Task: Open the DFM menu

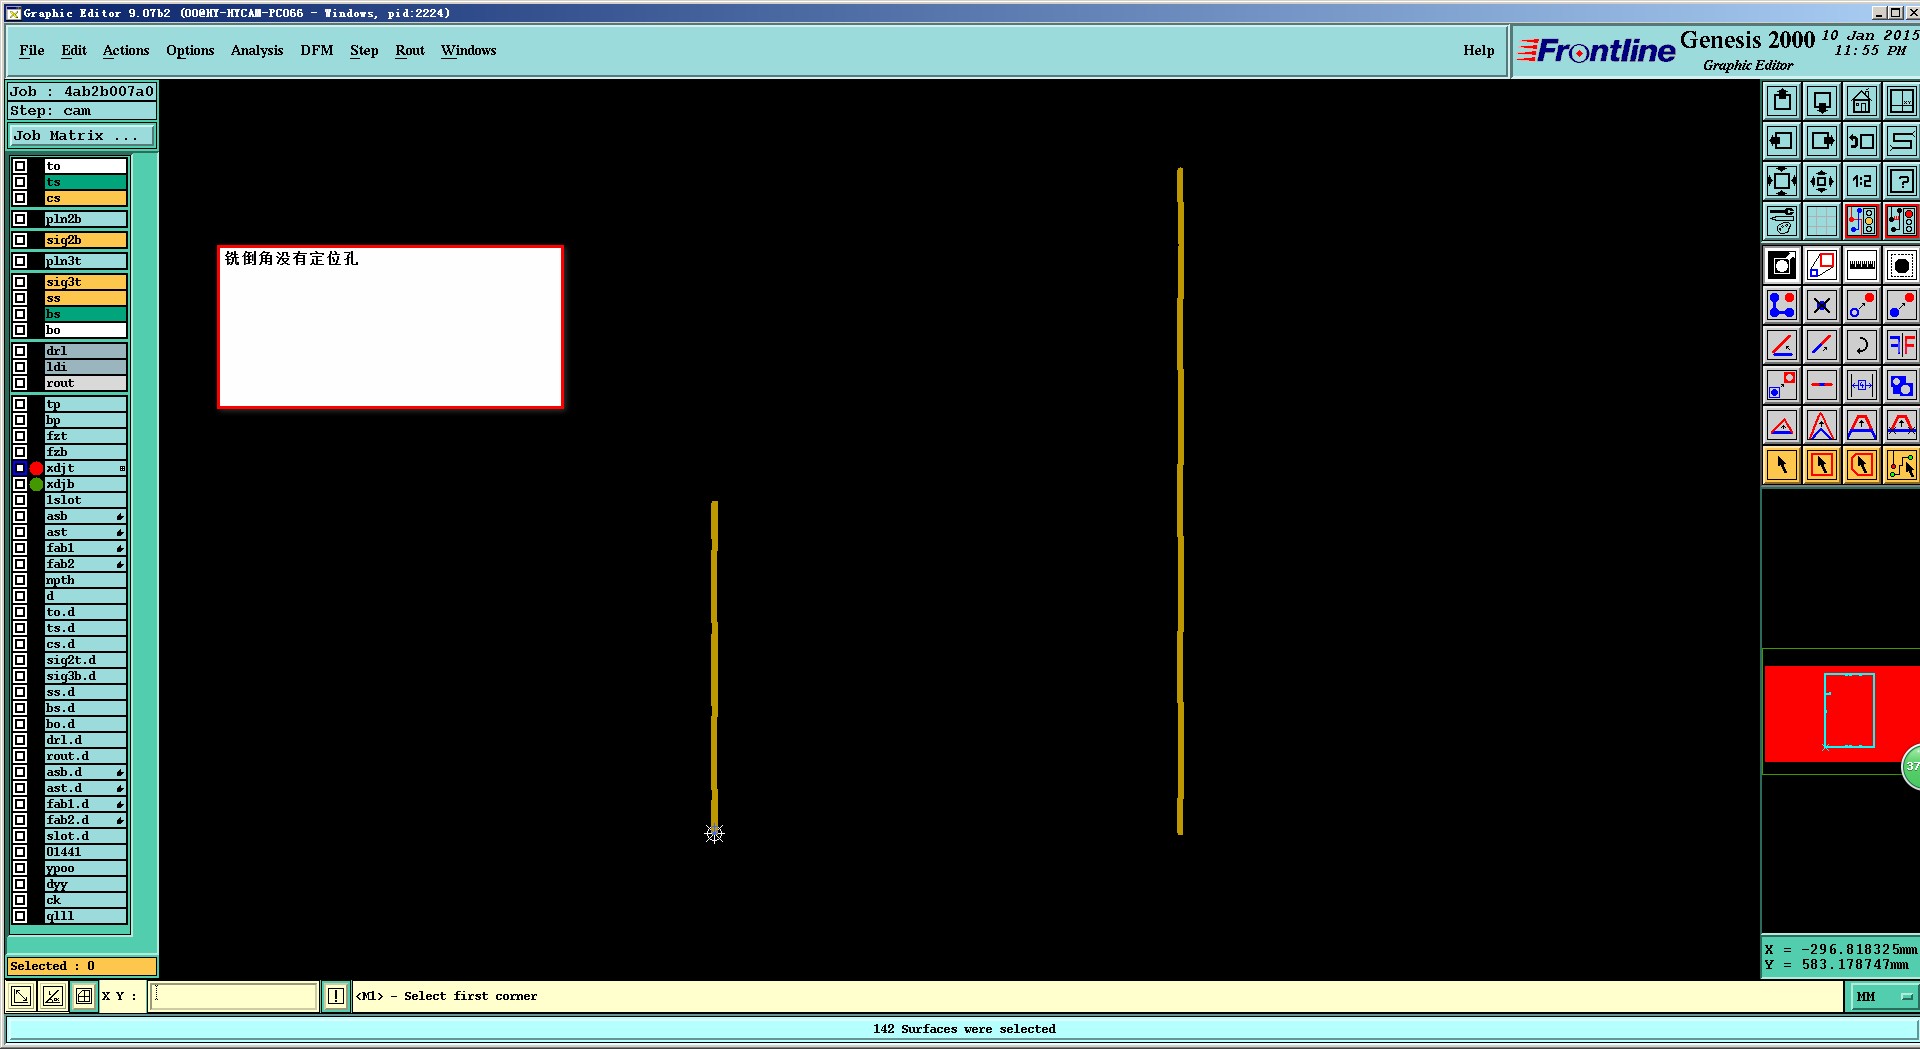Action: 317,50
